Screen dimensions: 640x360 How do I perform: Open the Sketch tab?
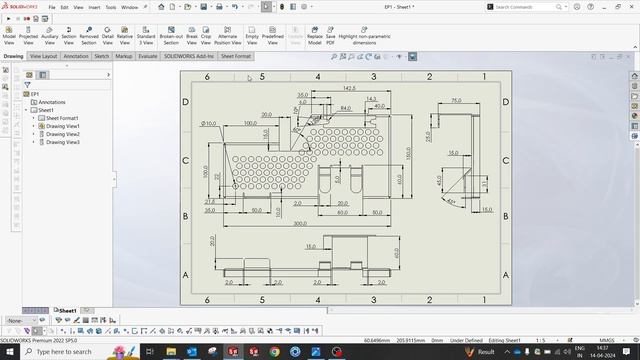(102, 56)
